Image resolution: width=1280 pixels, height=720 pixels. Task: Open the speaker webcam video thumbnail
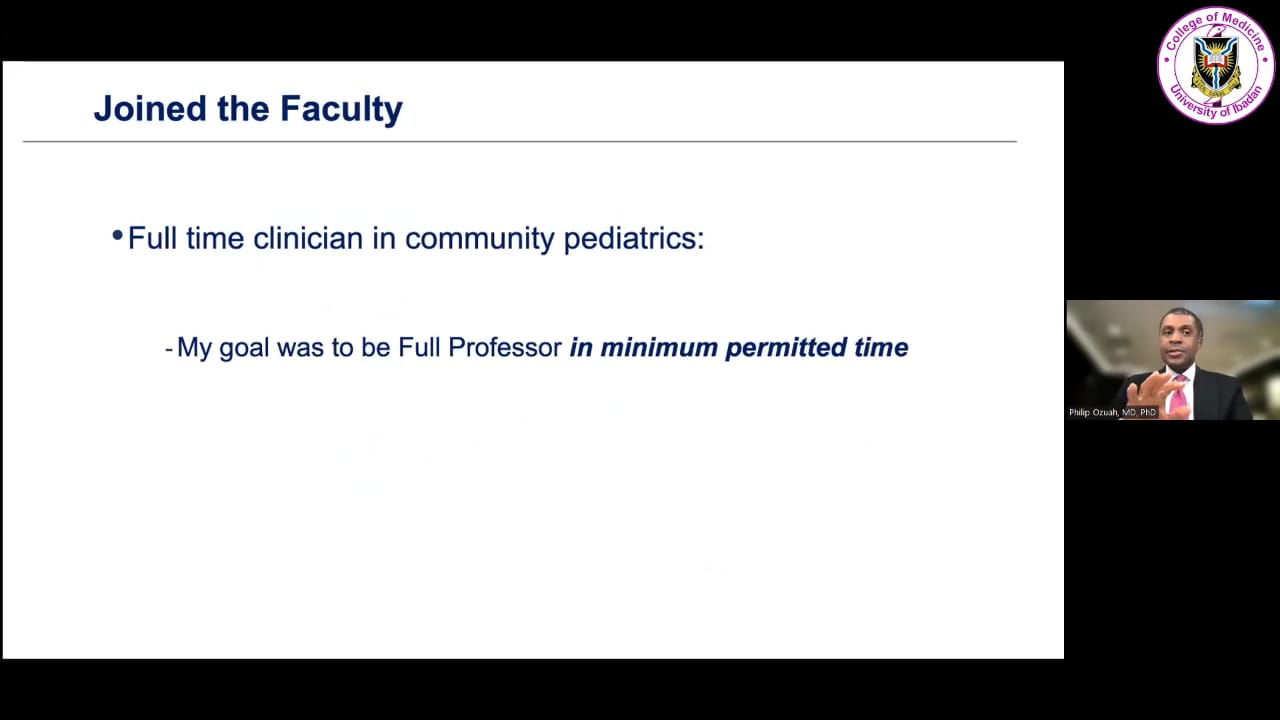(1173, 360)
